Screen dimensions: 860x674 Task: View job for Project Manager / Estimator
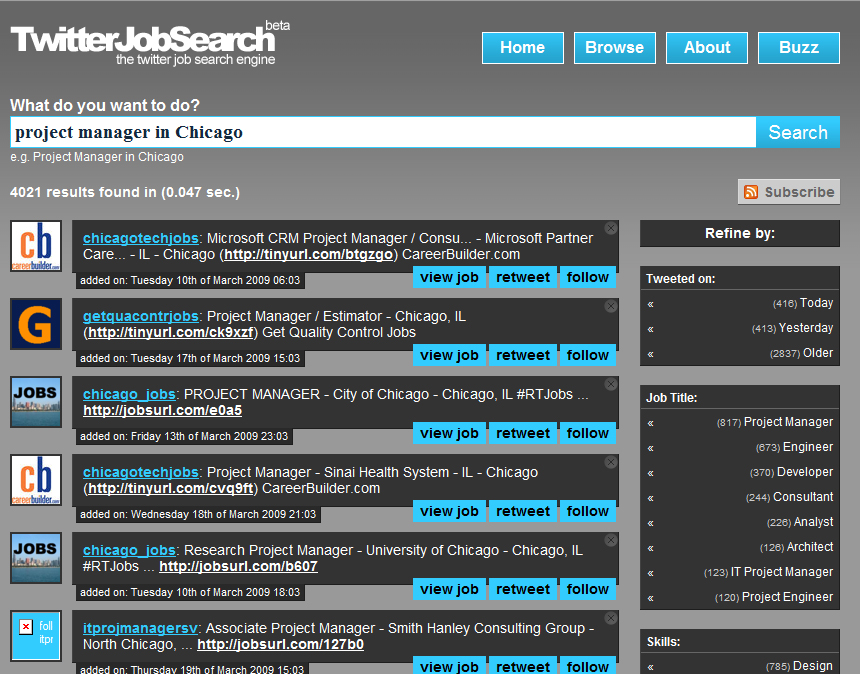(449, 355)
